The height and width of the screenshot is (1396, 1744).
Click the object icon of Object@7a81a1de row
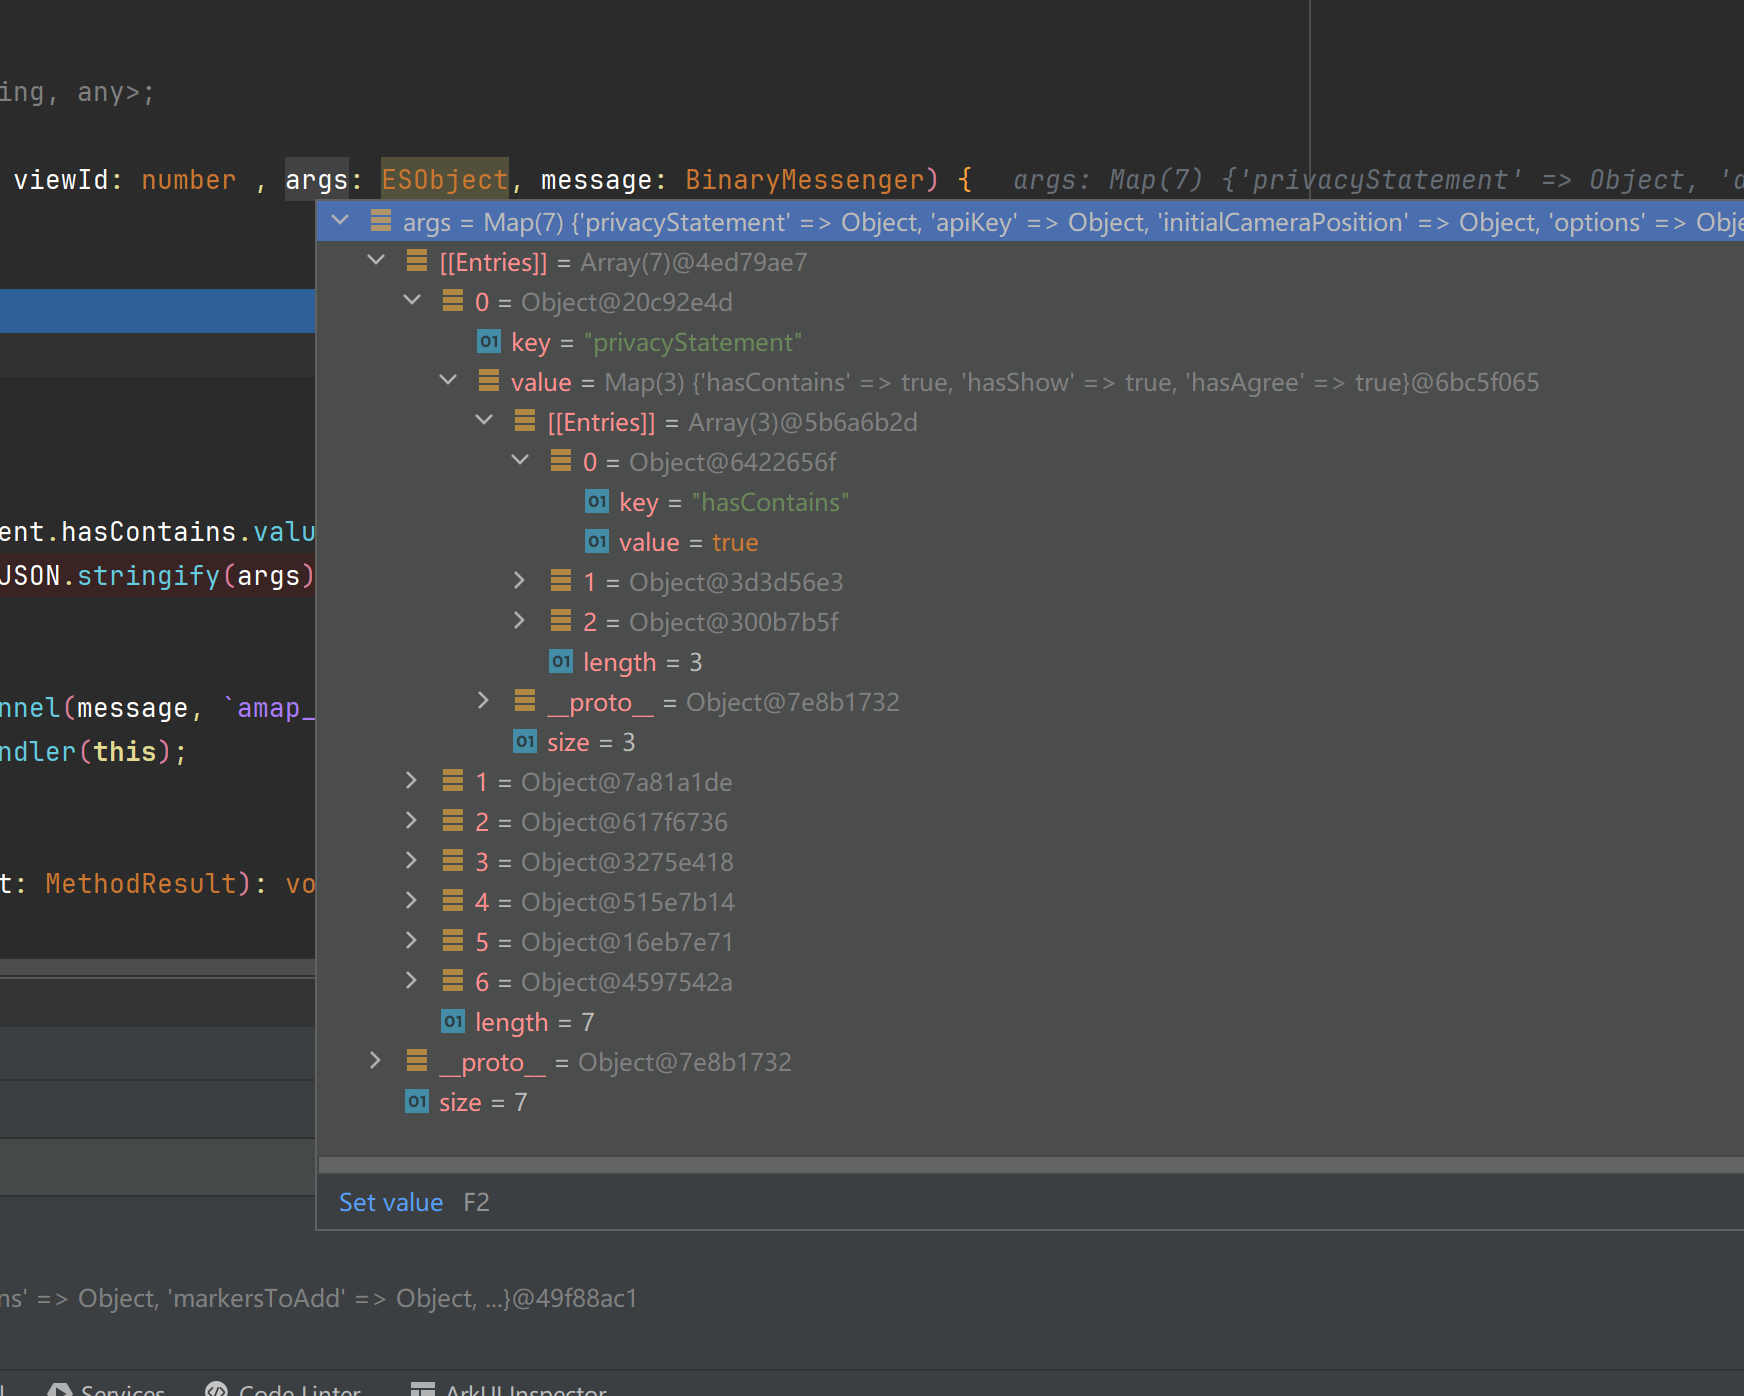tap(453, 780)
